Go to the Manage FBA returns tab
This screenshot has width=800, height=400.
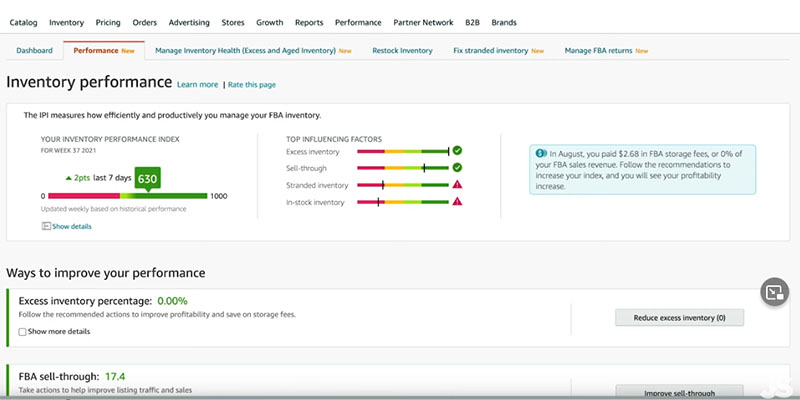[x=599, y=50]
